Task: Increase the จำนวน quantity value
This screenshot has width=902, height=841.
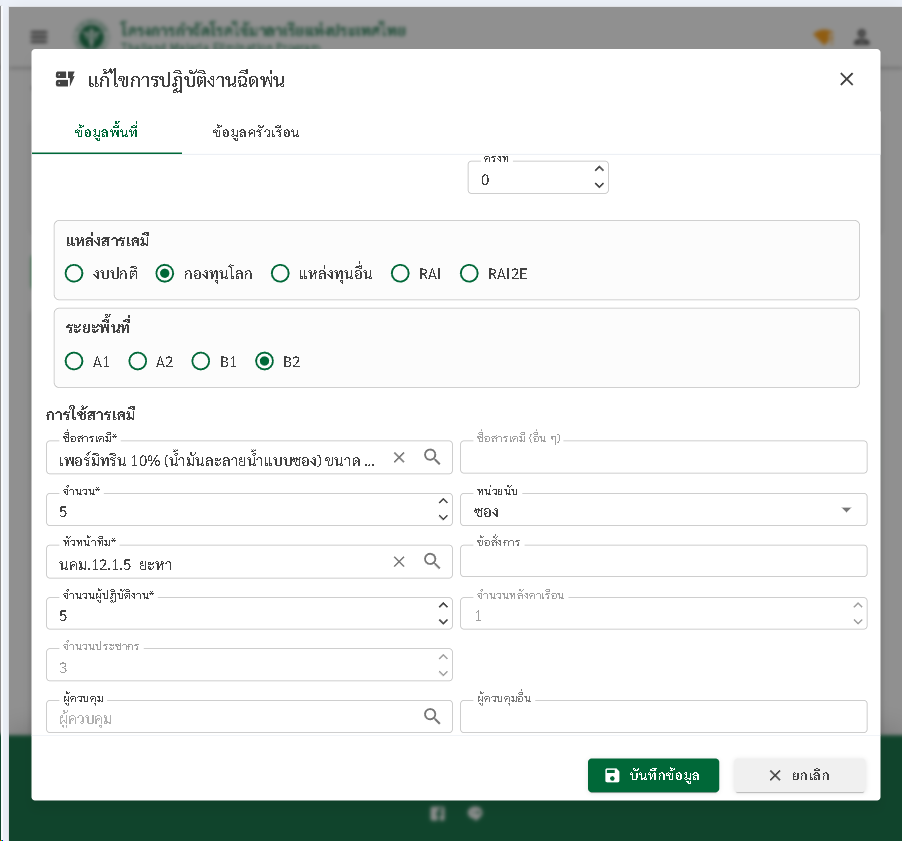Action: 443,502
